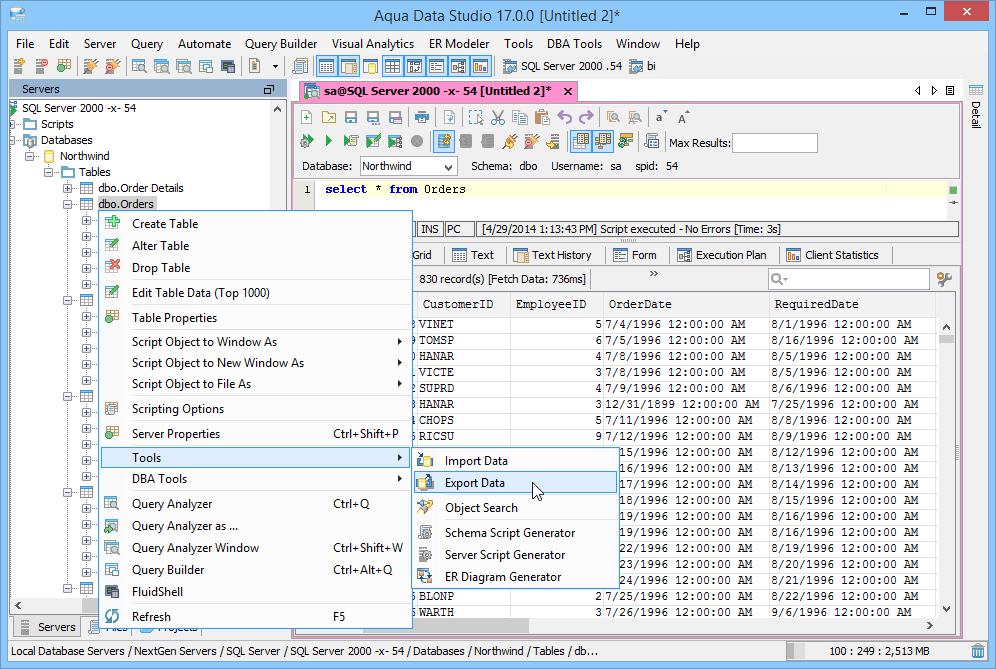Expand the Scripts folder node
Screen dimensions: 996x669
[13, 124]
